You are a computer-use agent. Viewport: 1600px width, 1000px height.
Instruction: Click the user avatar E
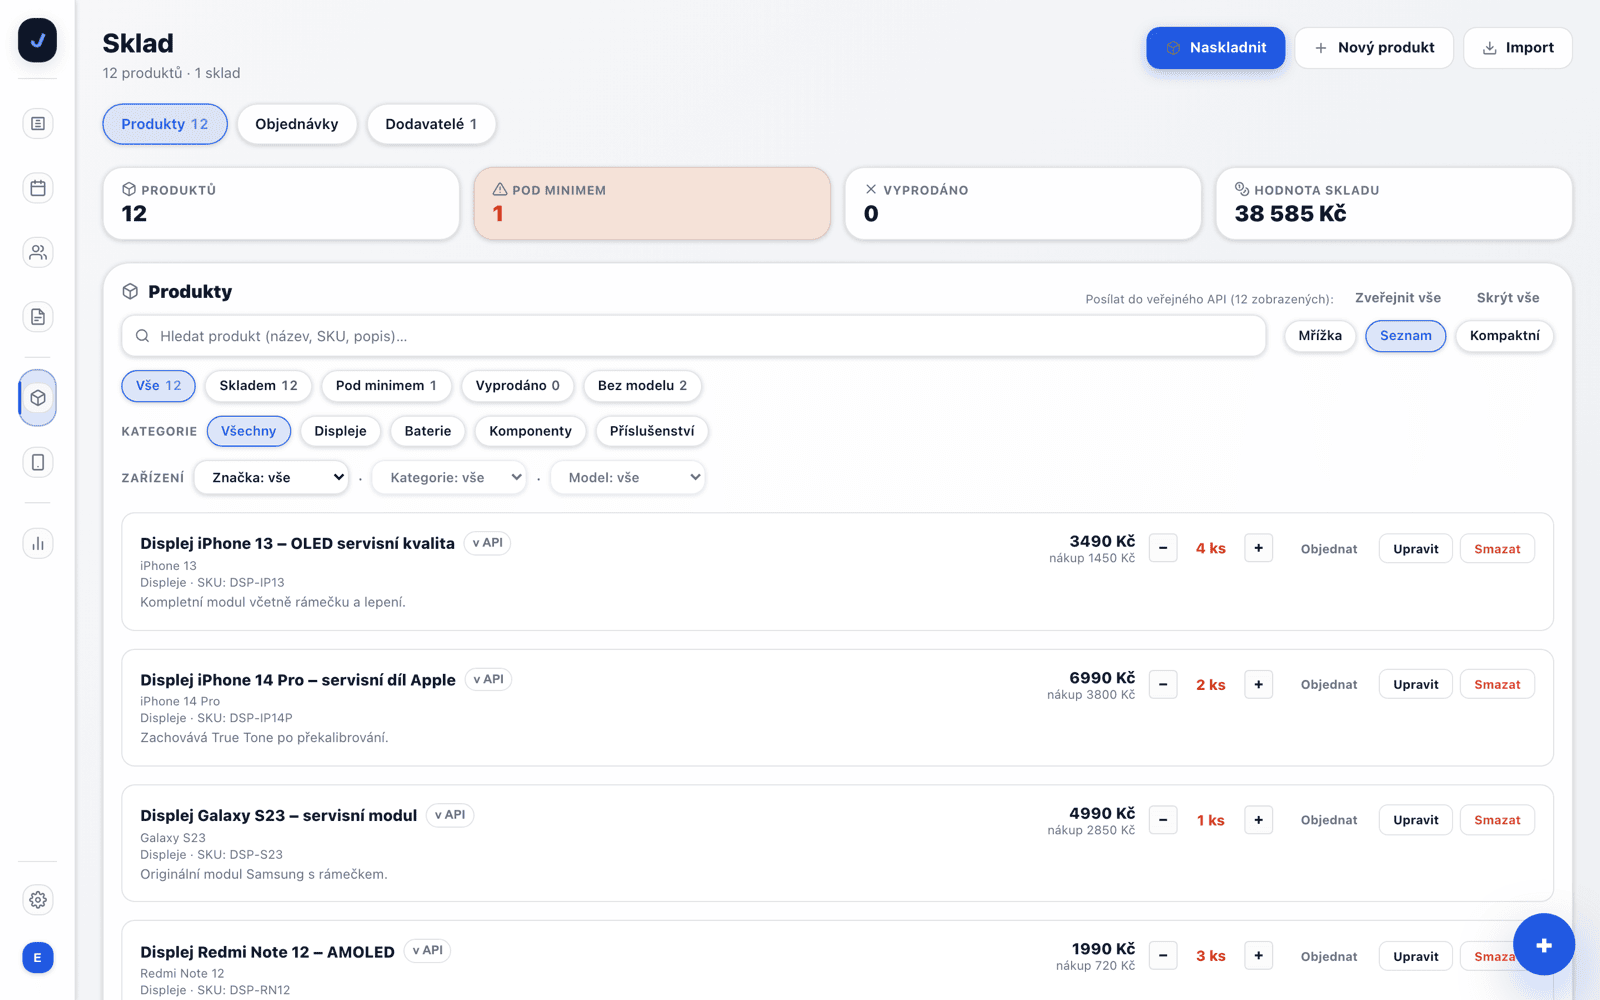[38, 958]
